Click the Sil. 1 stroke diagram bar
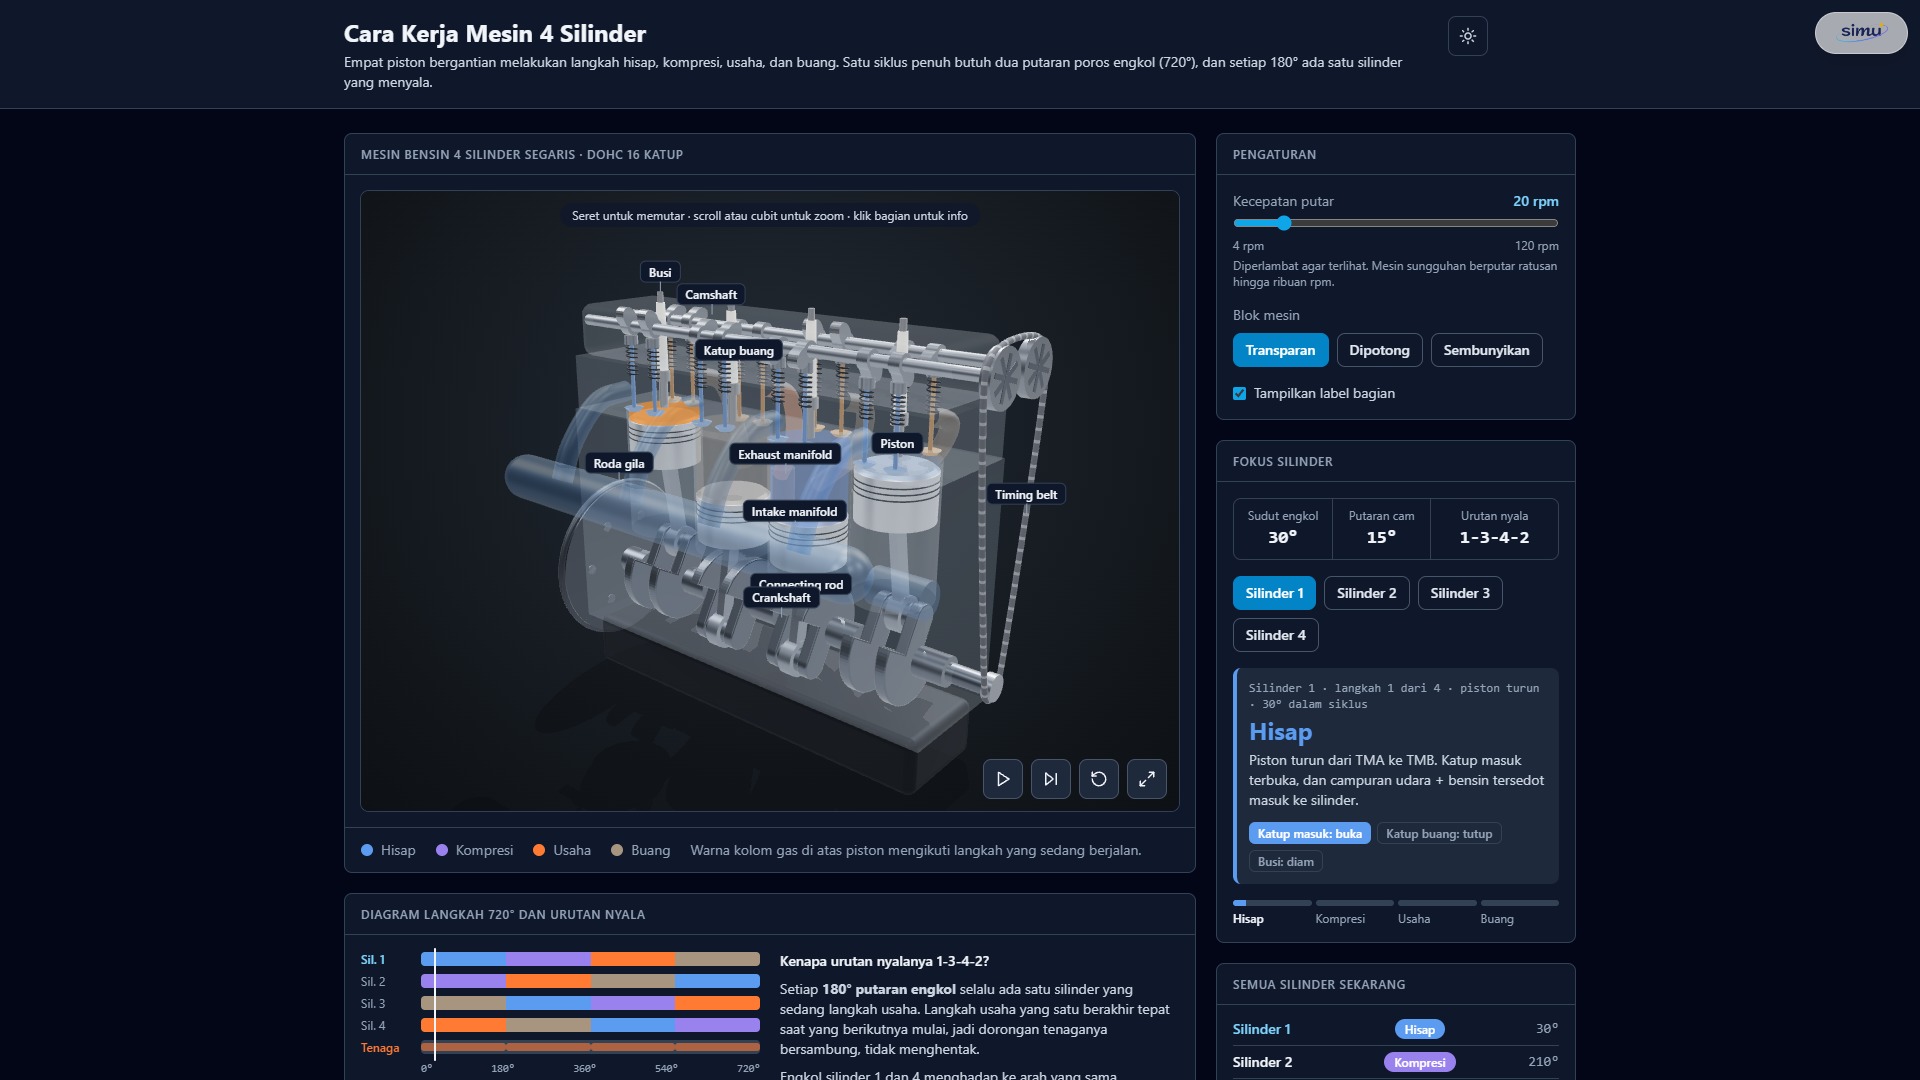1920x1080 pixels. tap(590, 959)
